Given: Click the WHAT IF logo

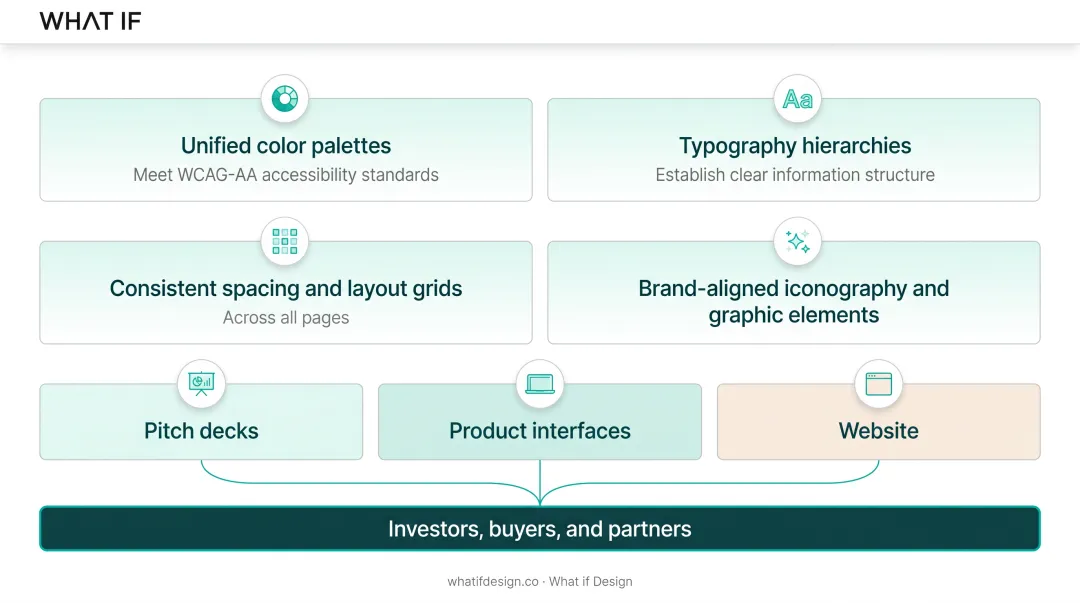Looking at the screenshot, I should click(90, 21).
